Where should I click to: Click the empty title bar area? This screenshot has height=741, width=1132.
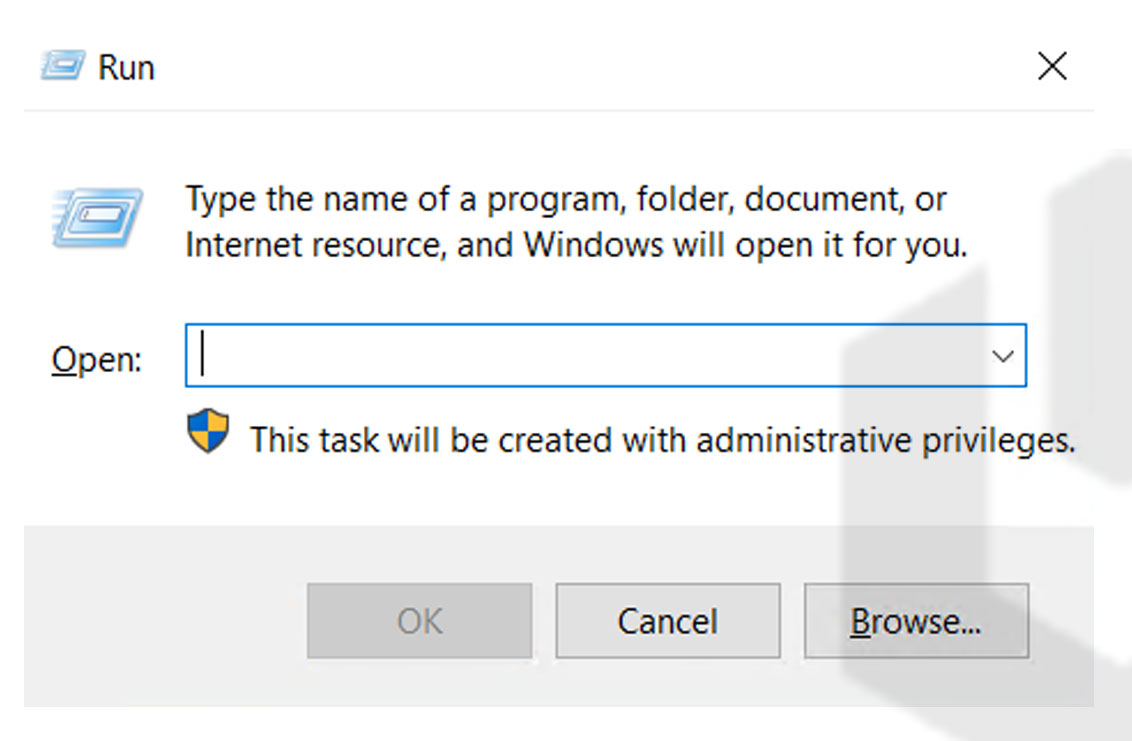point(600,67)
